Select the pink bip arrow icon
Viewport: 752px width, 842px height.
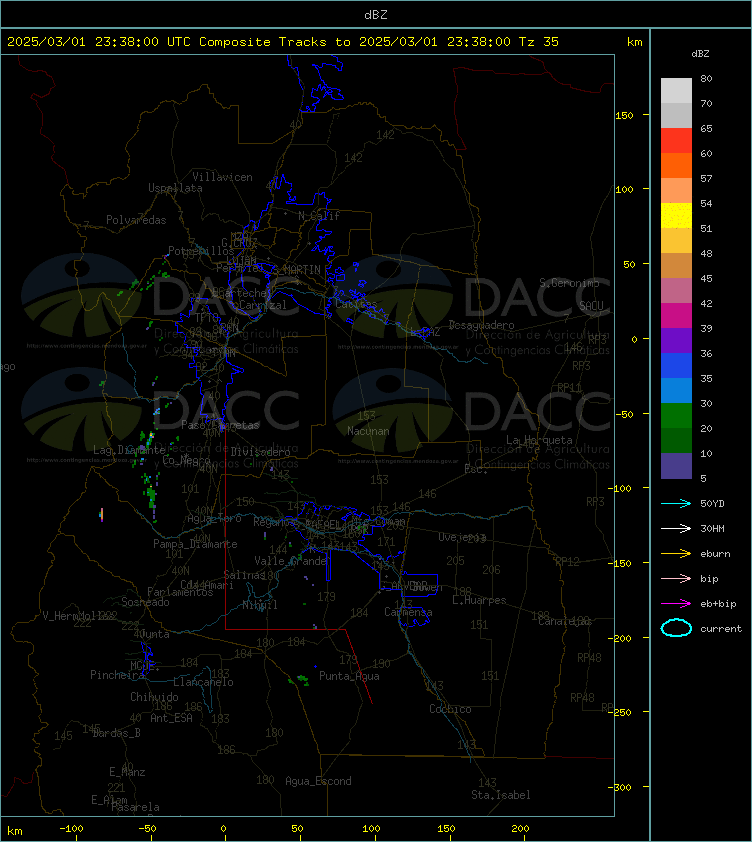tap(676, 578)
